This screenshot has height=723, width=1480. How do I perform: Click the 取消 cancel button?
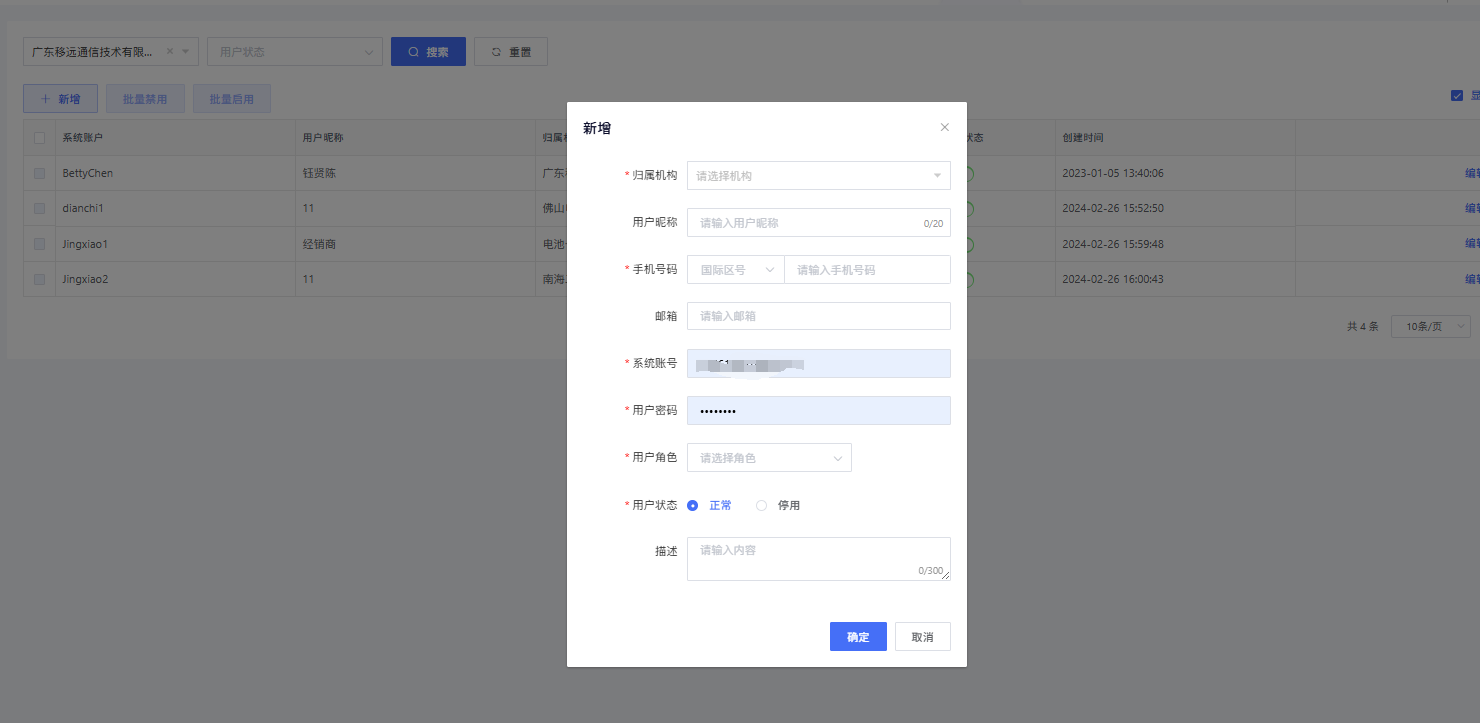tap(922, 637)
